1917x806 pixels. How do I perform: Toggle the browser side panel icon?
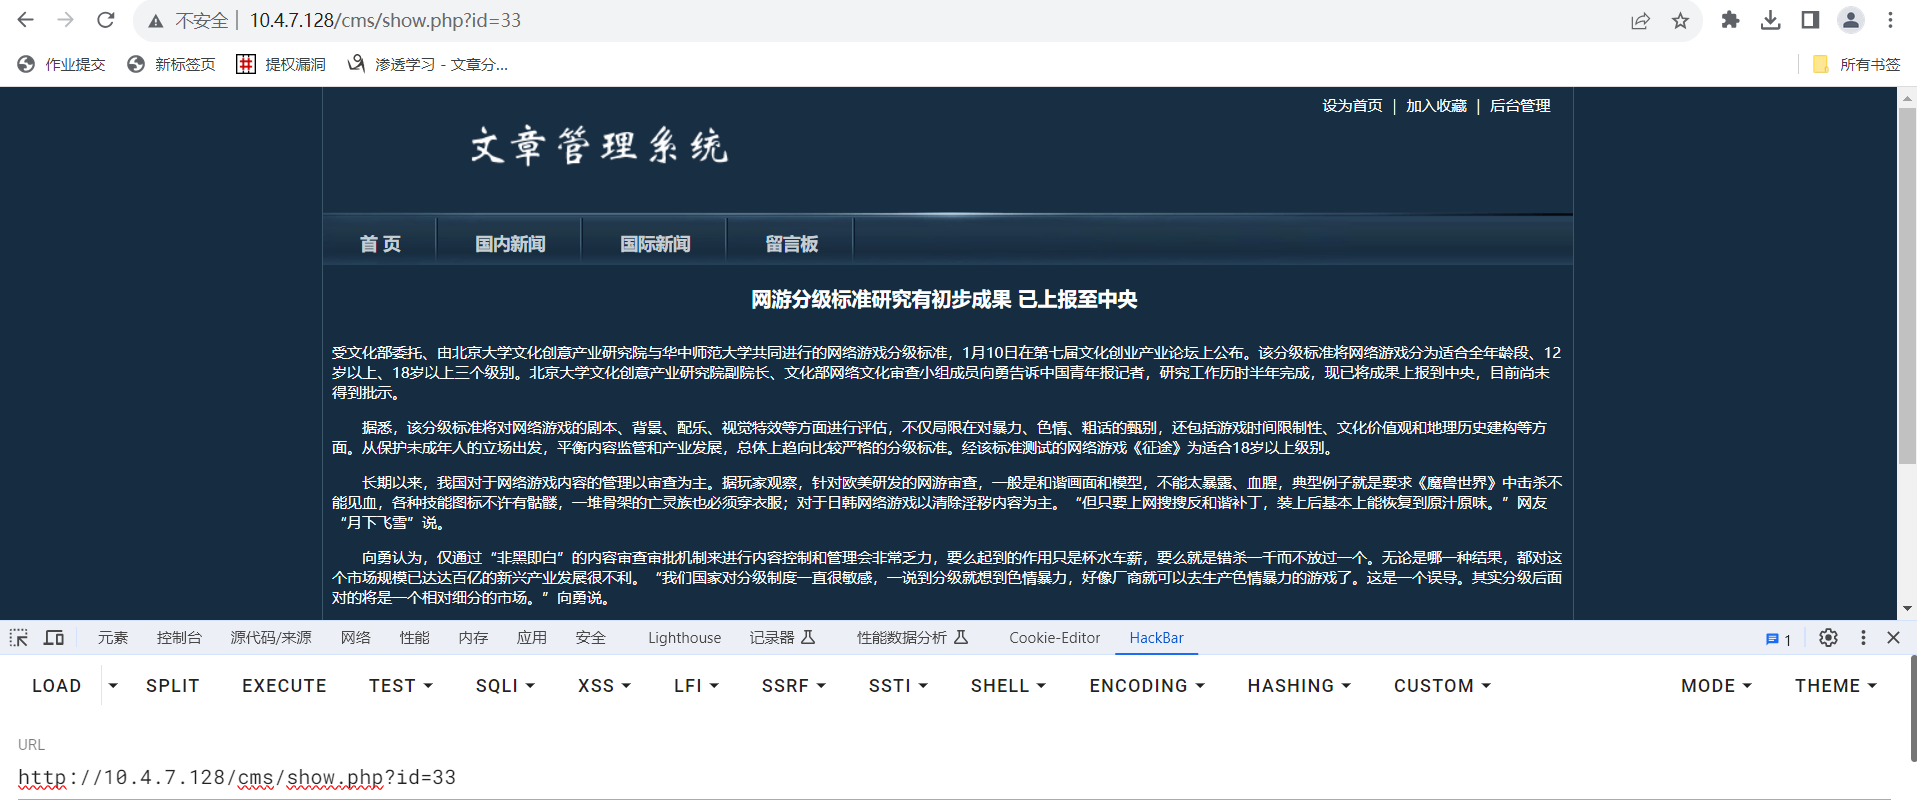(x=1810, y=20)
